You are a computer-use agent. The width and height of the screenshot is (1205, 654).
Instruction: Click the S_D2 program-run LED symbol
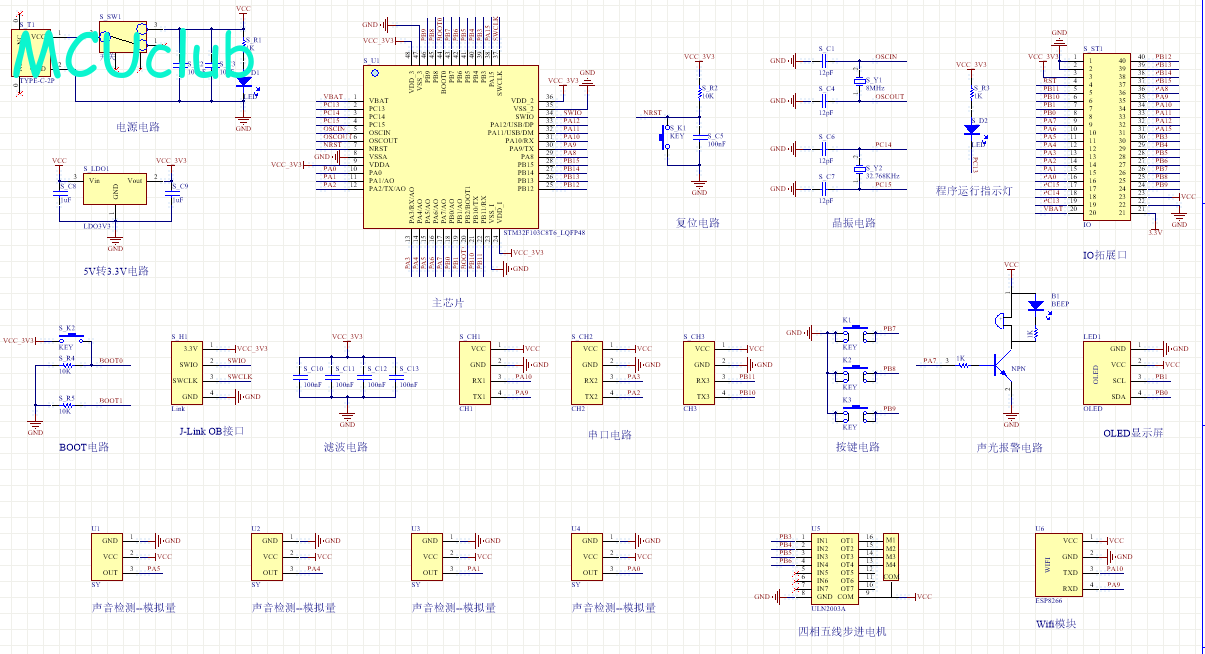tap(971, 130)
